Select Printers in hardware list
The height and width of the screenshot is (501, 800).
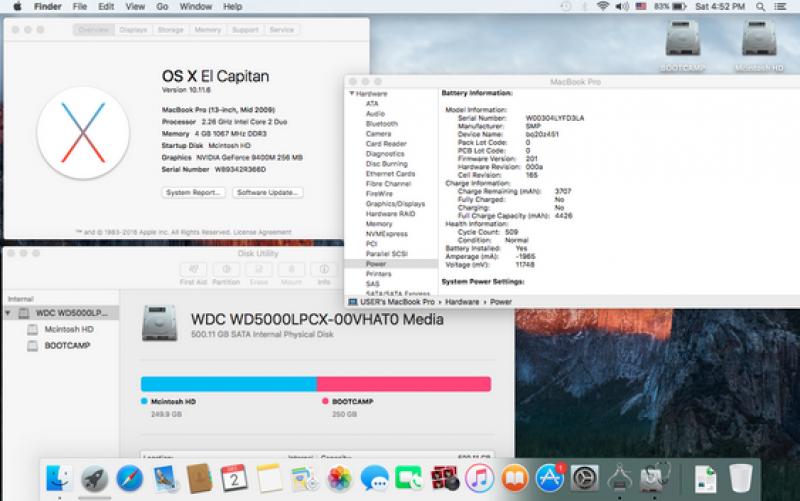379,274
